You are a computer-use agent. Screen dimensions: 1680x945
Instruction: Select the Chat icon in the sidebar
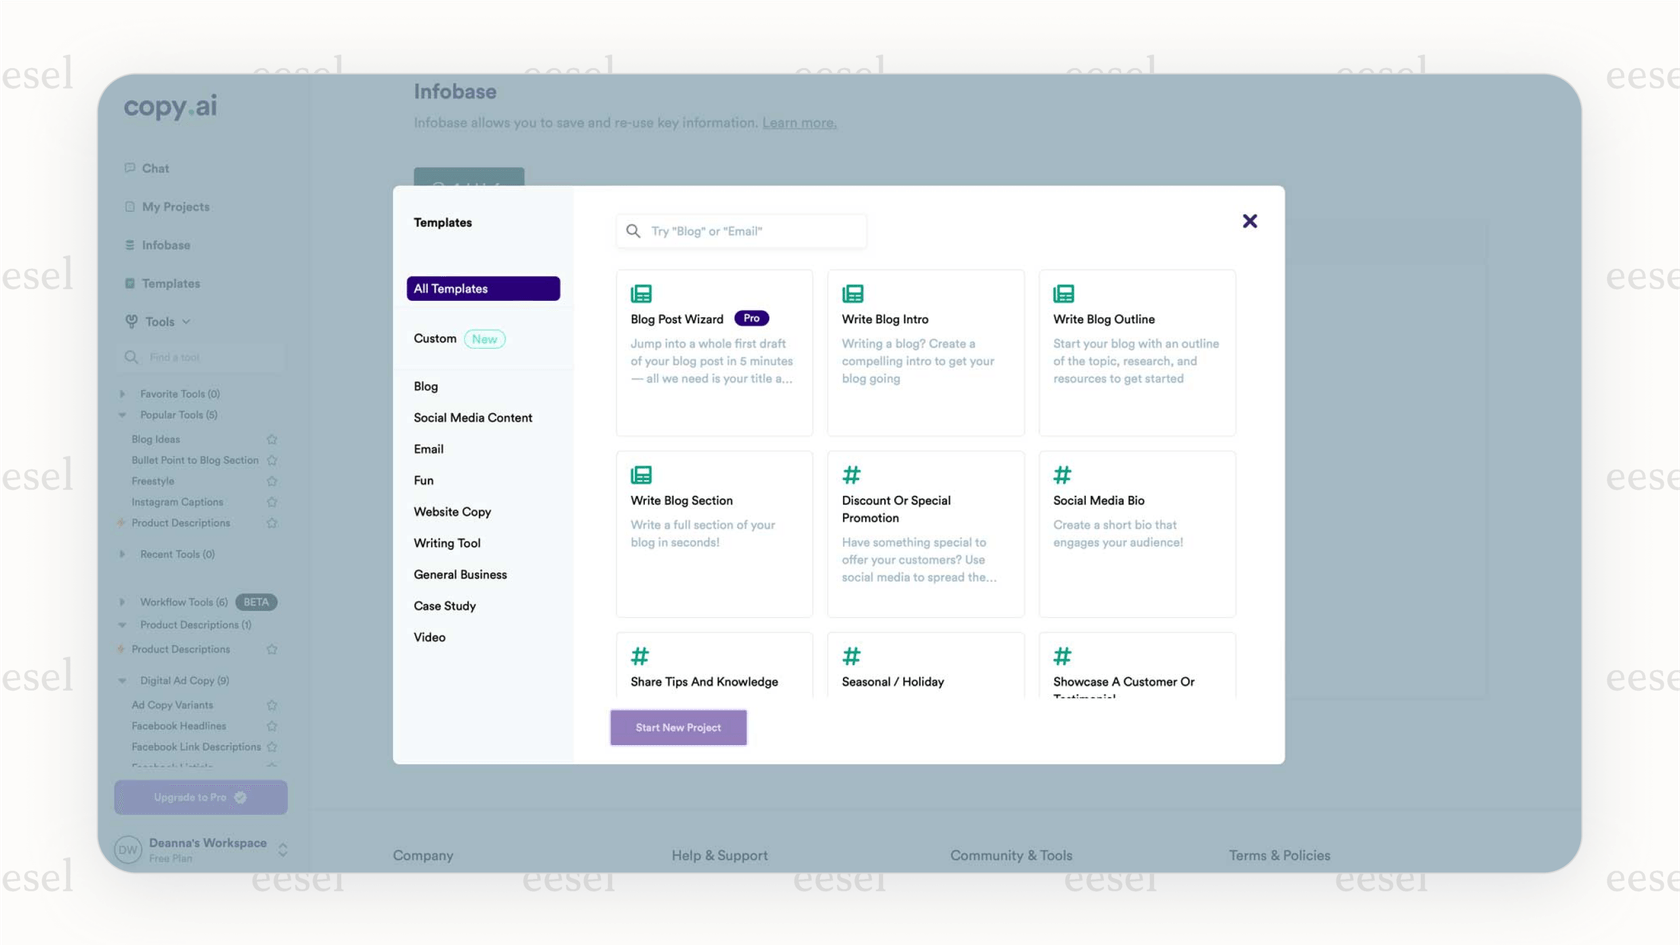(x=131, y=168)
